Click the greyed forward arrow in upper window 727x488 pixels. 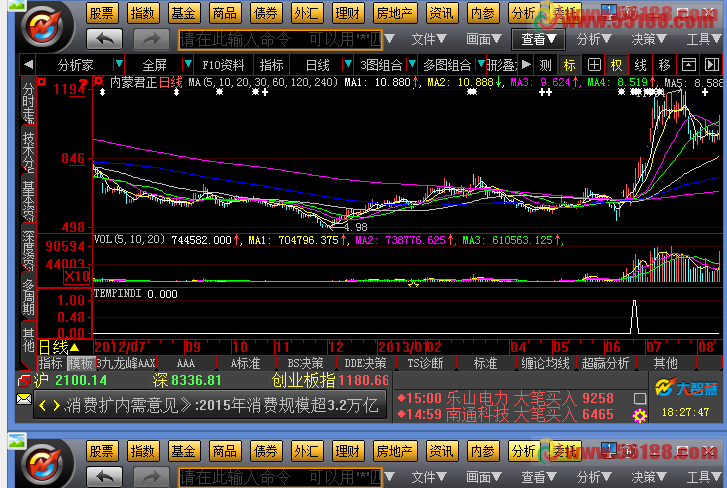[x=151, y=39]
